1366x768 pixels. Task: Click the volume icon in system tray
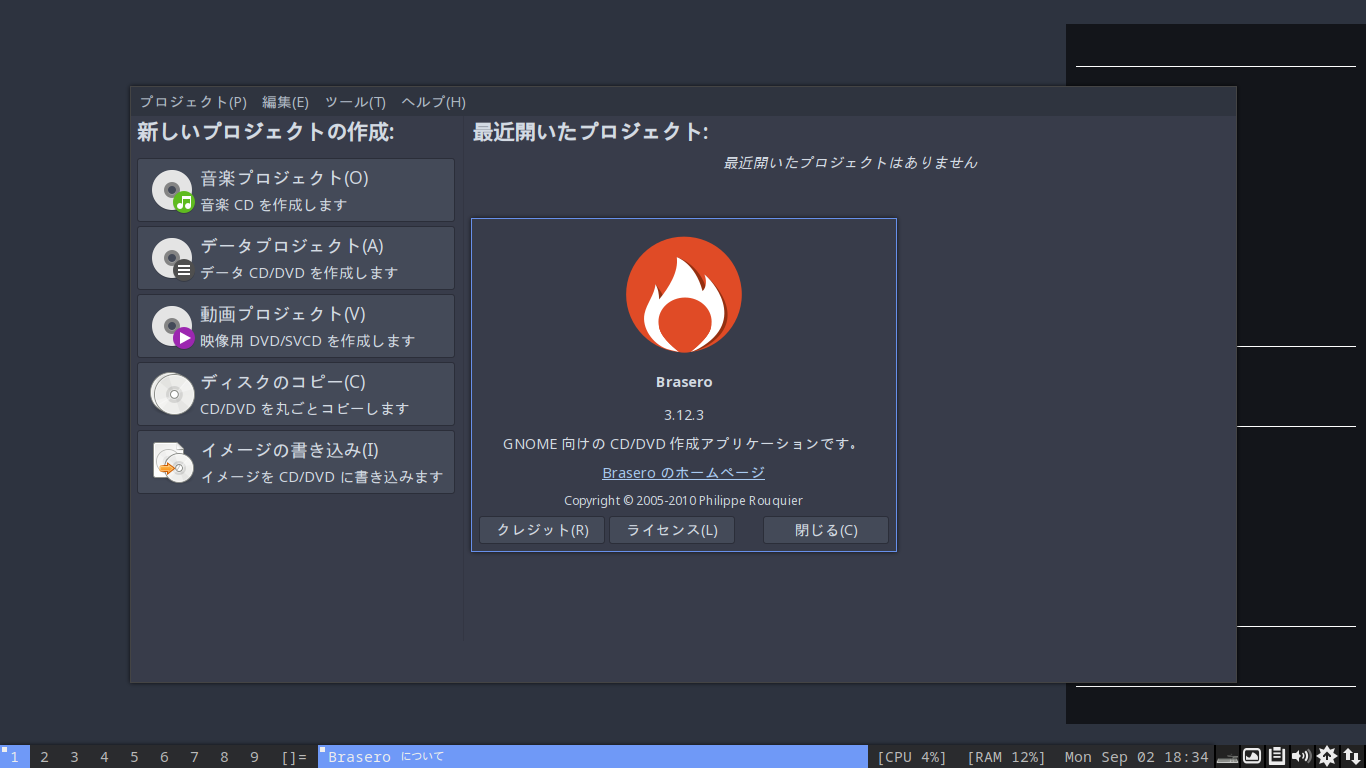point(1301,756)
